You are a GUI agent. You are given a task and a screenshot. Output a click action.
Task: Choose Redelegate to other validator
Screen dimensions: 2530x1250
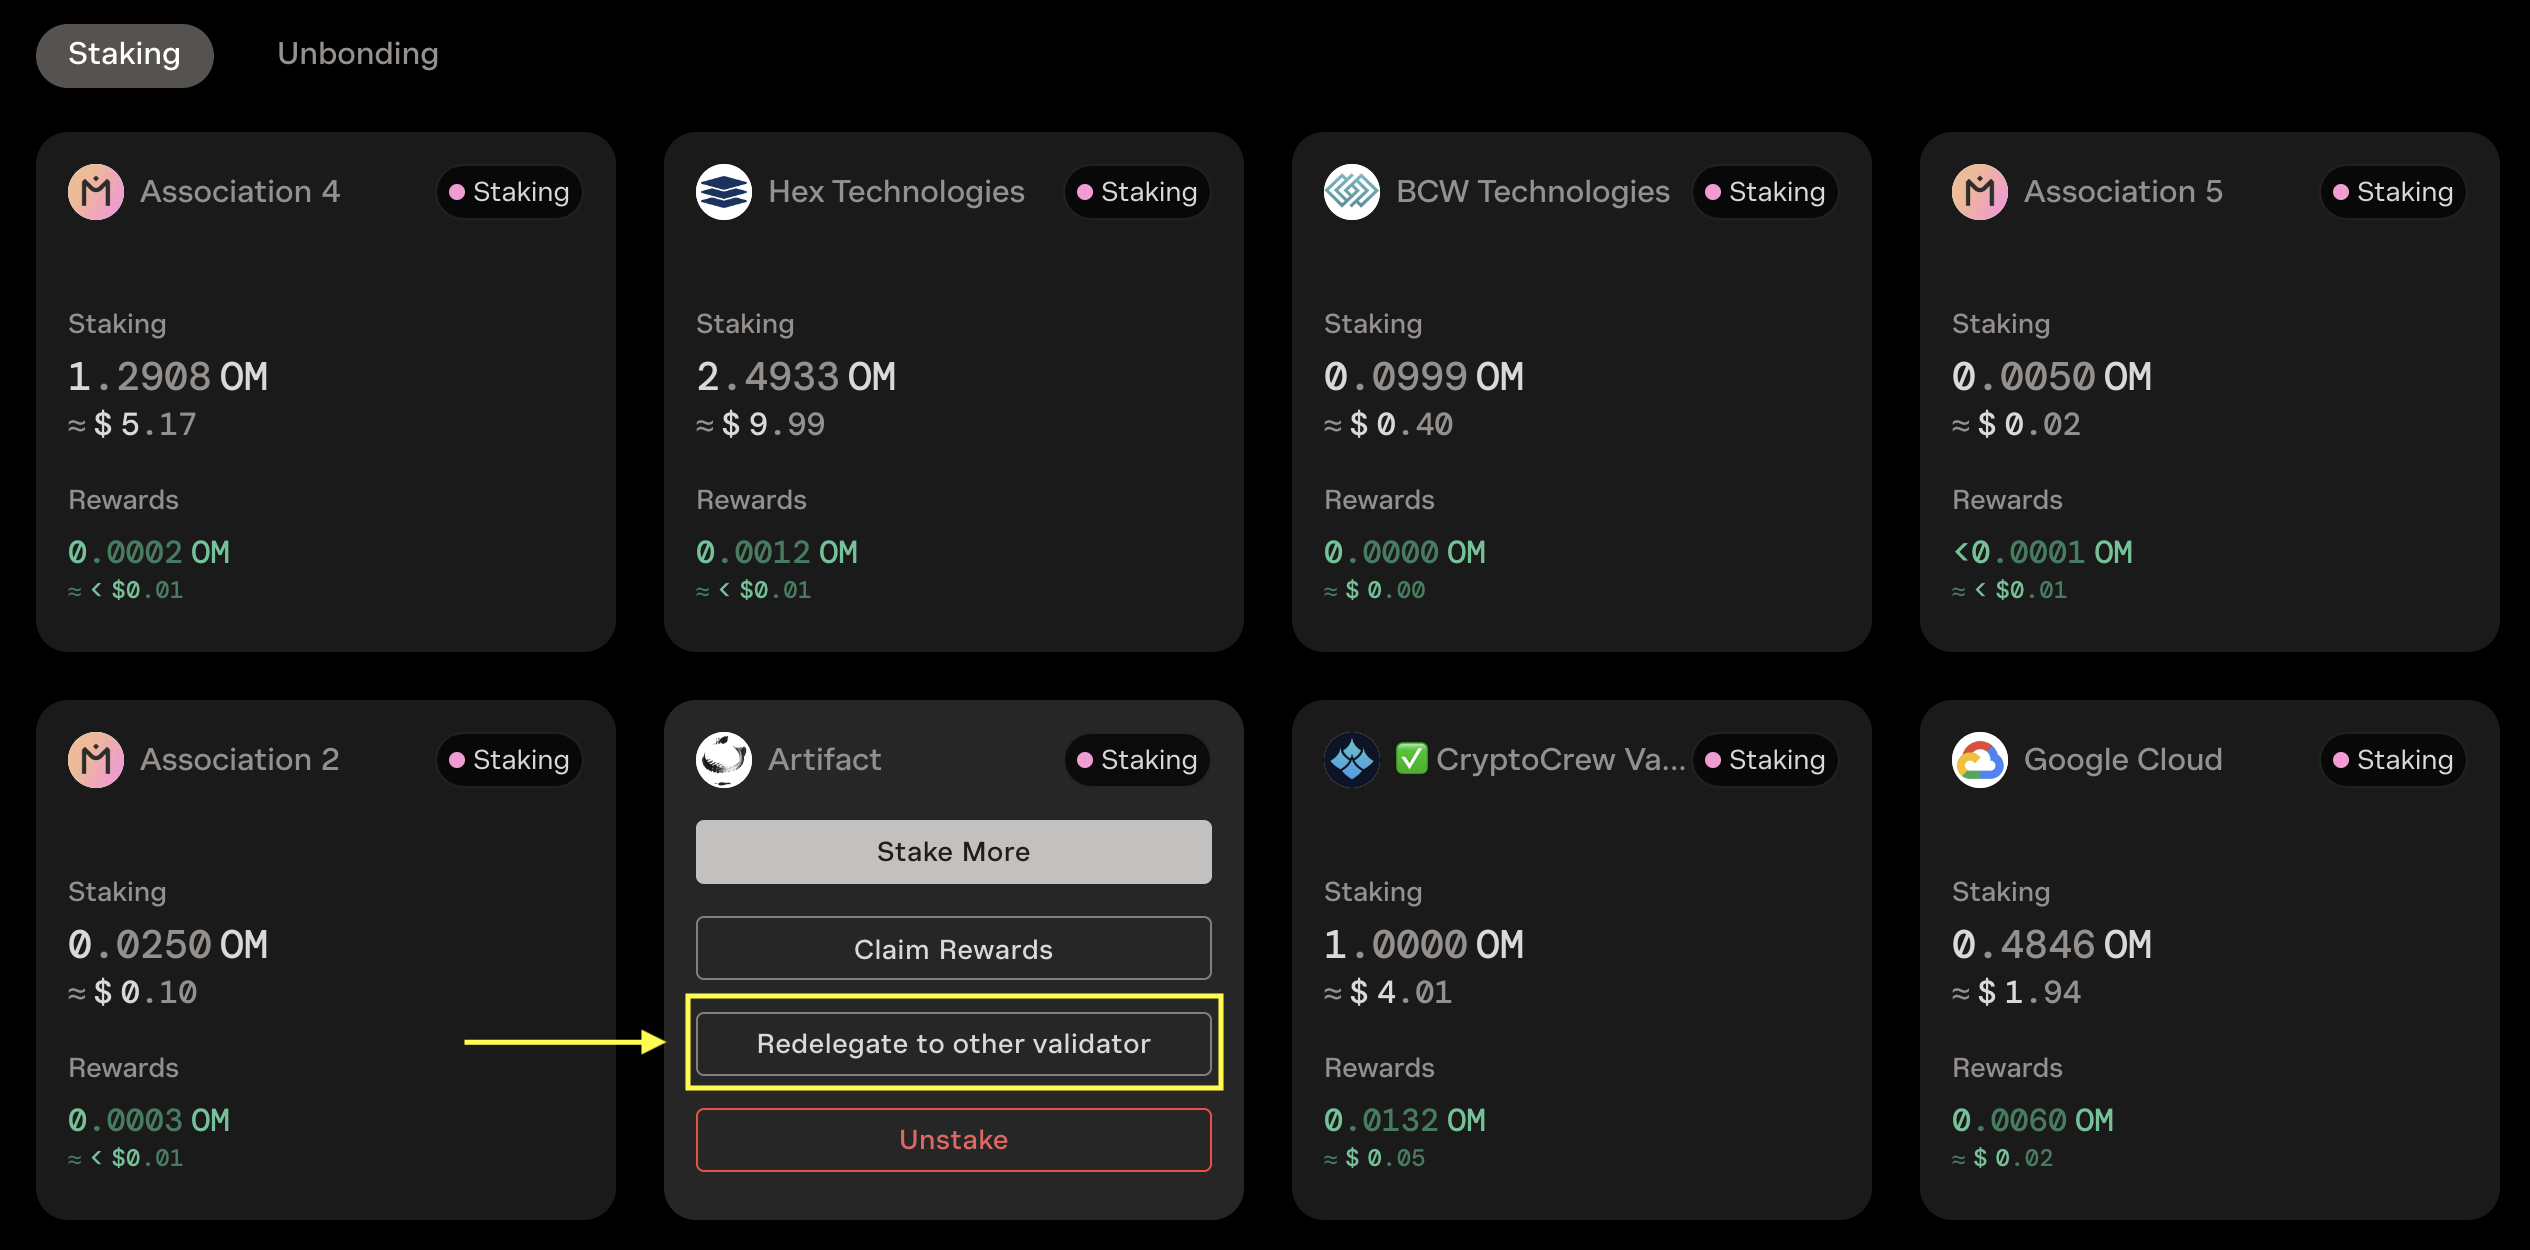(953, 1044)
